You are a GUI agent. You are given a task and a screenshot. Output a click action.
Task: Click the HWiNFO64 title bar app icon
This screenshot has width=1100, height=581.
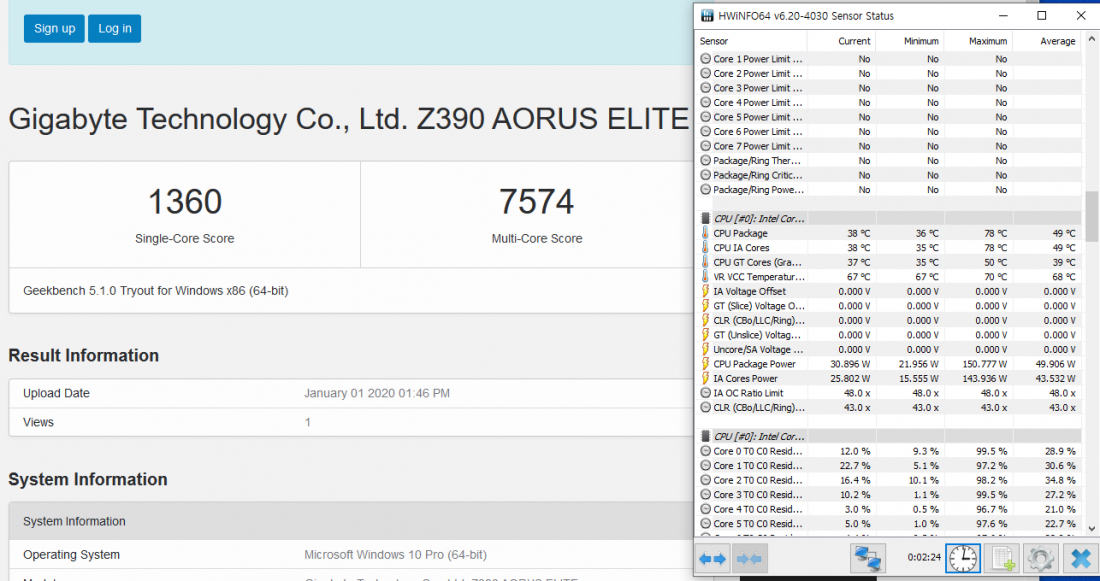click(x=708, y=15)
